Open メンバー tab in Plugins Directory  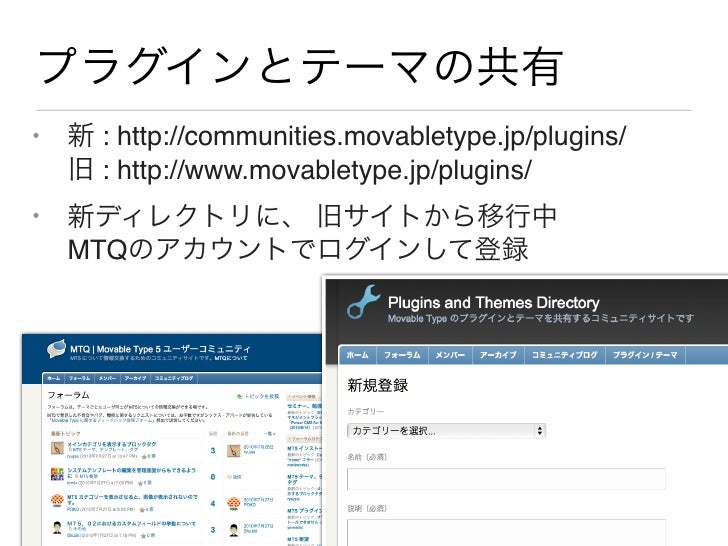point(450,355)
